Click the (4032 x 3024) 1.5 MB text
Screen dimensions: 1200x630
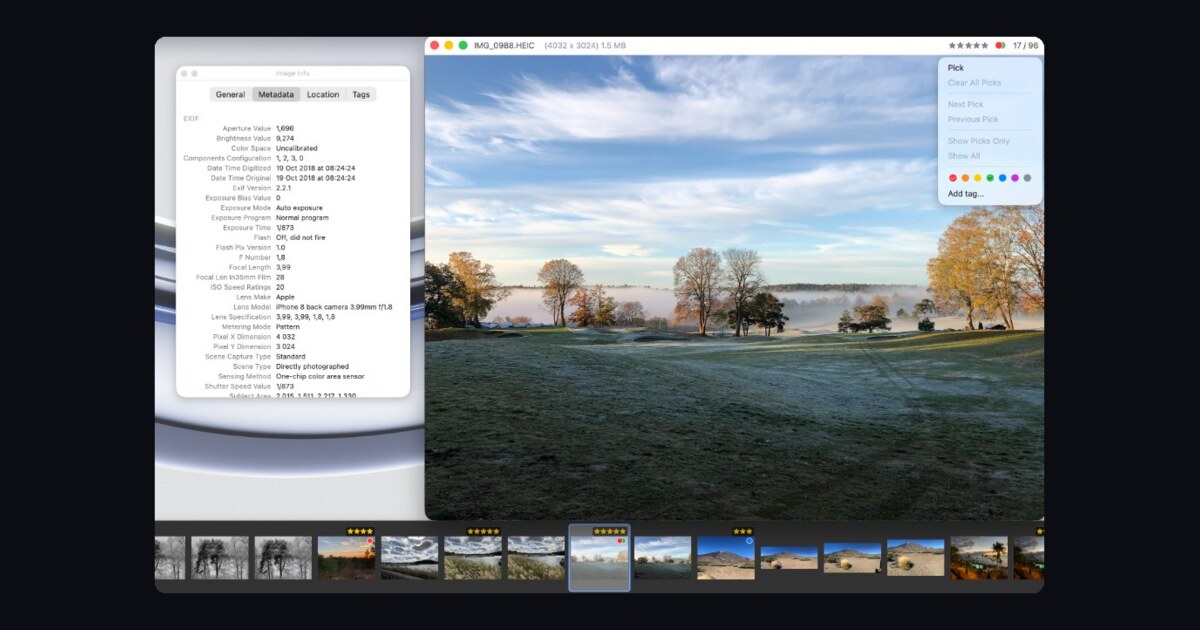tap(585, 46)
